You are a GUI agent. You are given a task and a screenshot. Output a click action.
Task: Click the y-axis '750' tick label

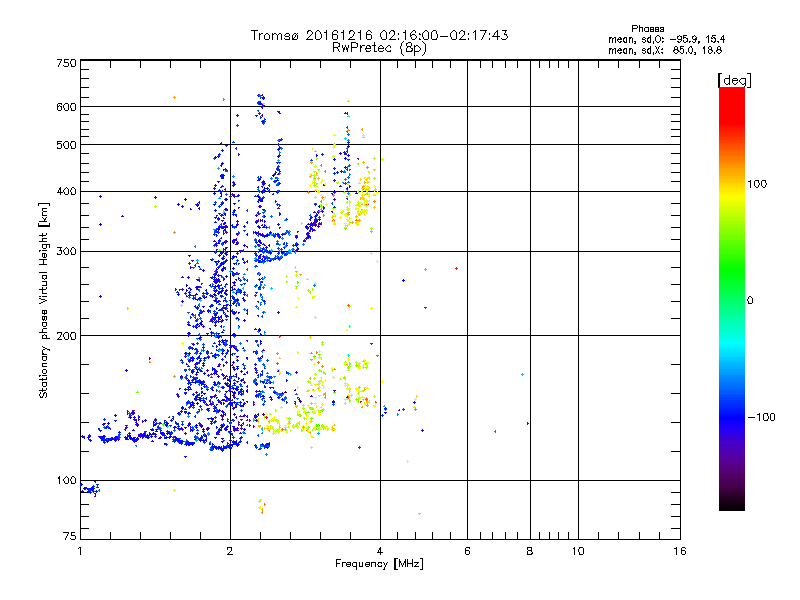[66, 63]
